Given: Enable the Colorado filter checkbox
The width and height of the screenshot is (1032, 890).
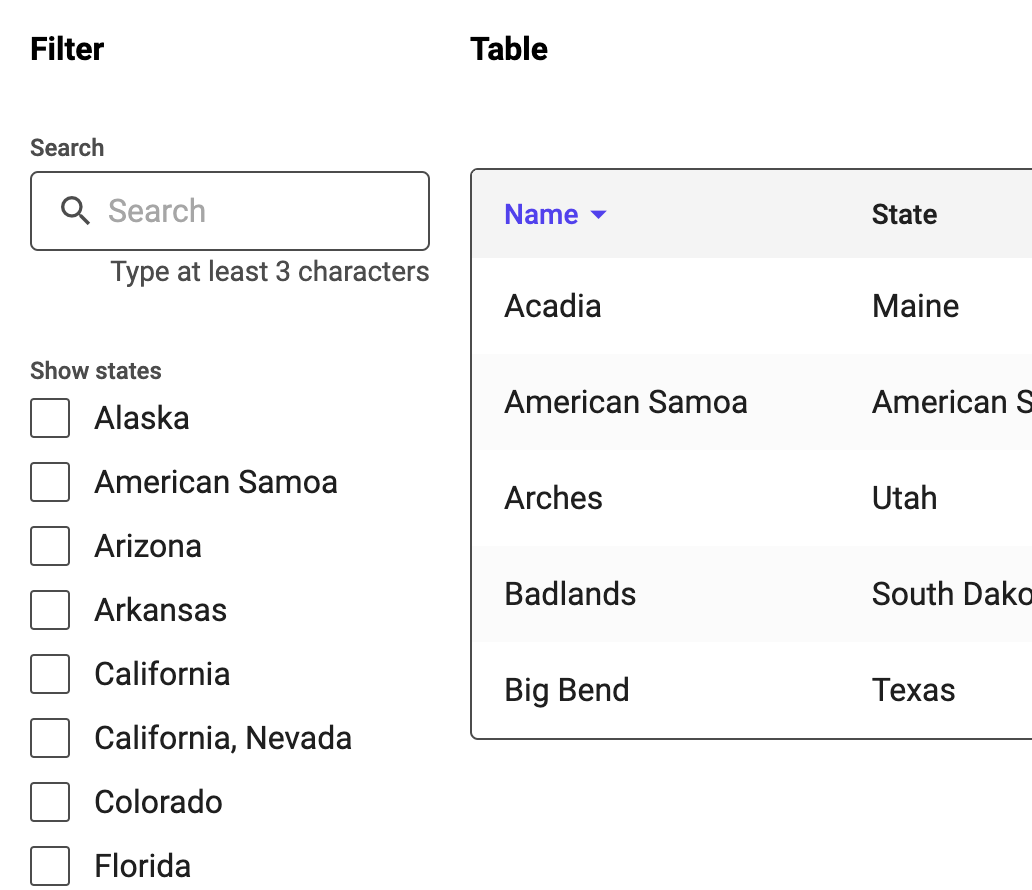Looking at the screenshot, I should 50,802.
